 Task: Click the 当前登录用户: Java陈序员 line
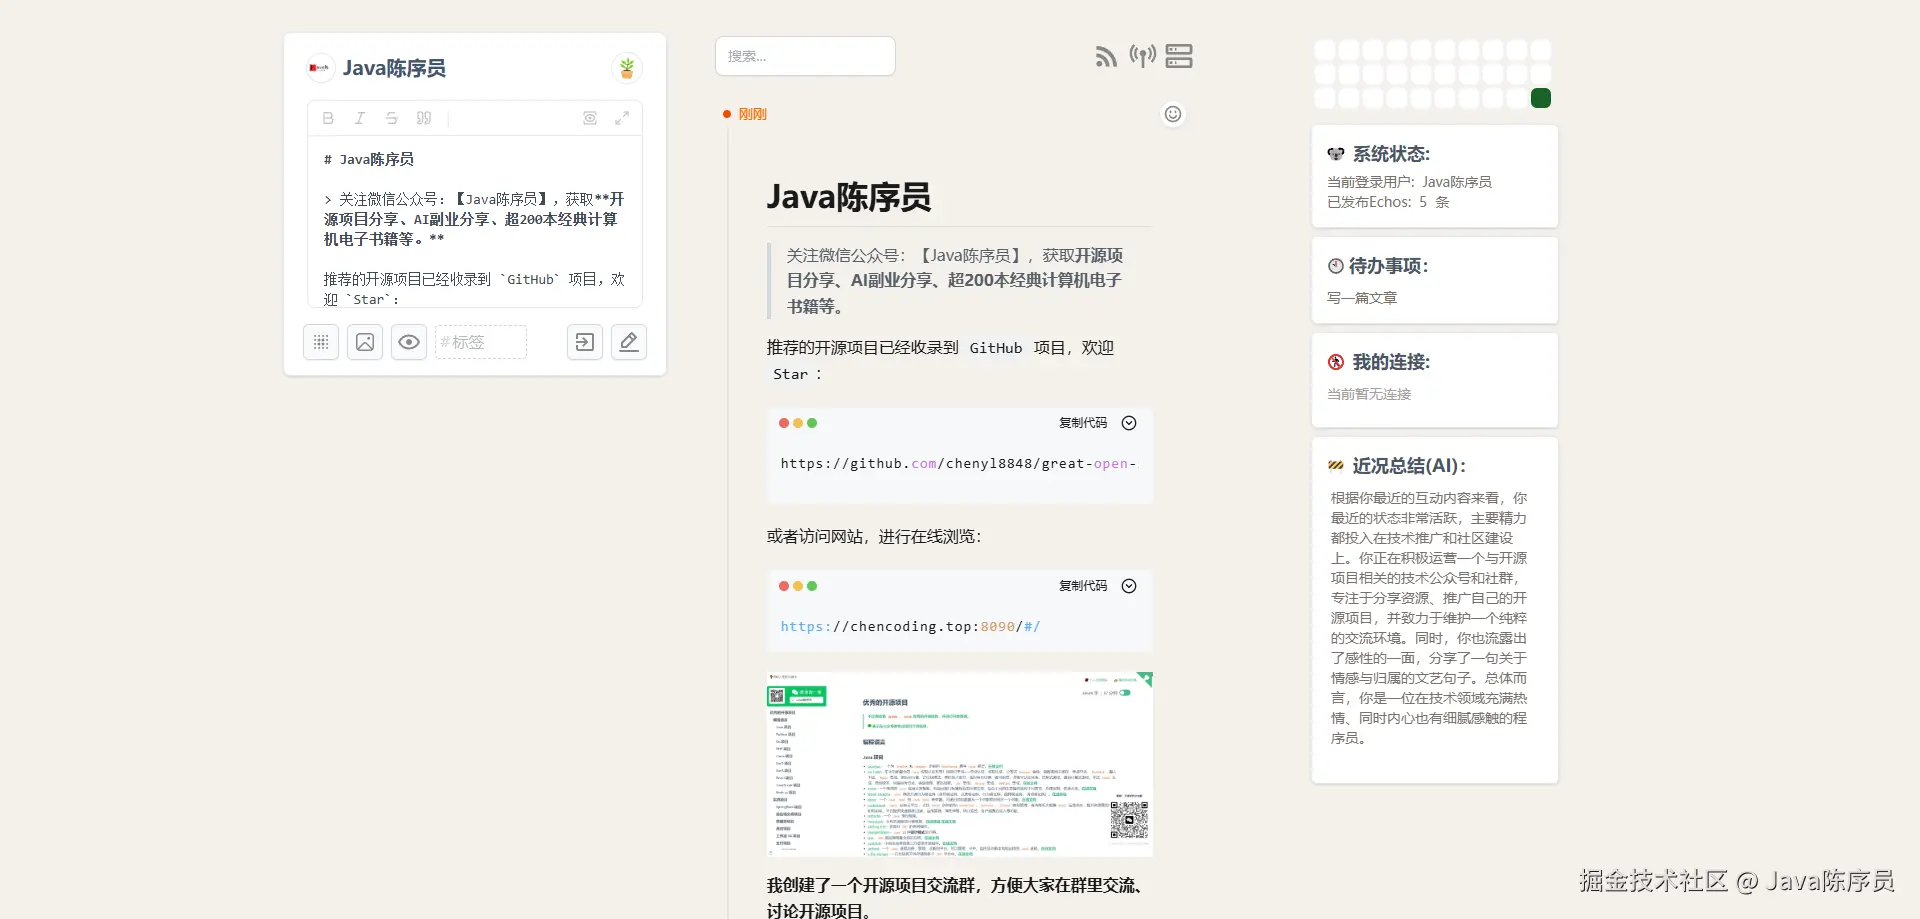pos(1409,182)
